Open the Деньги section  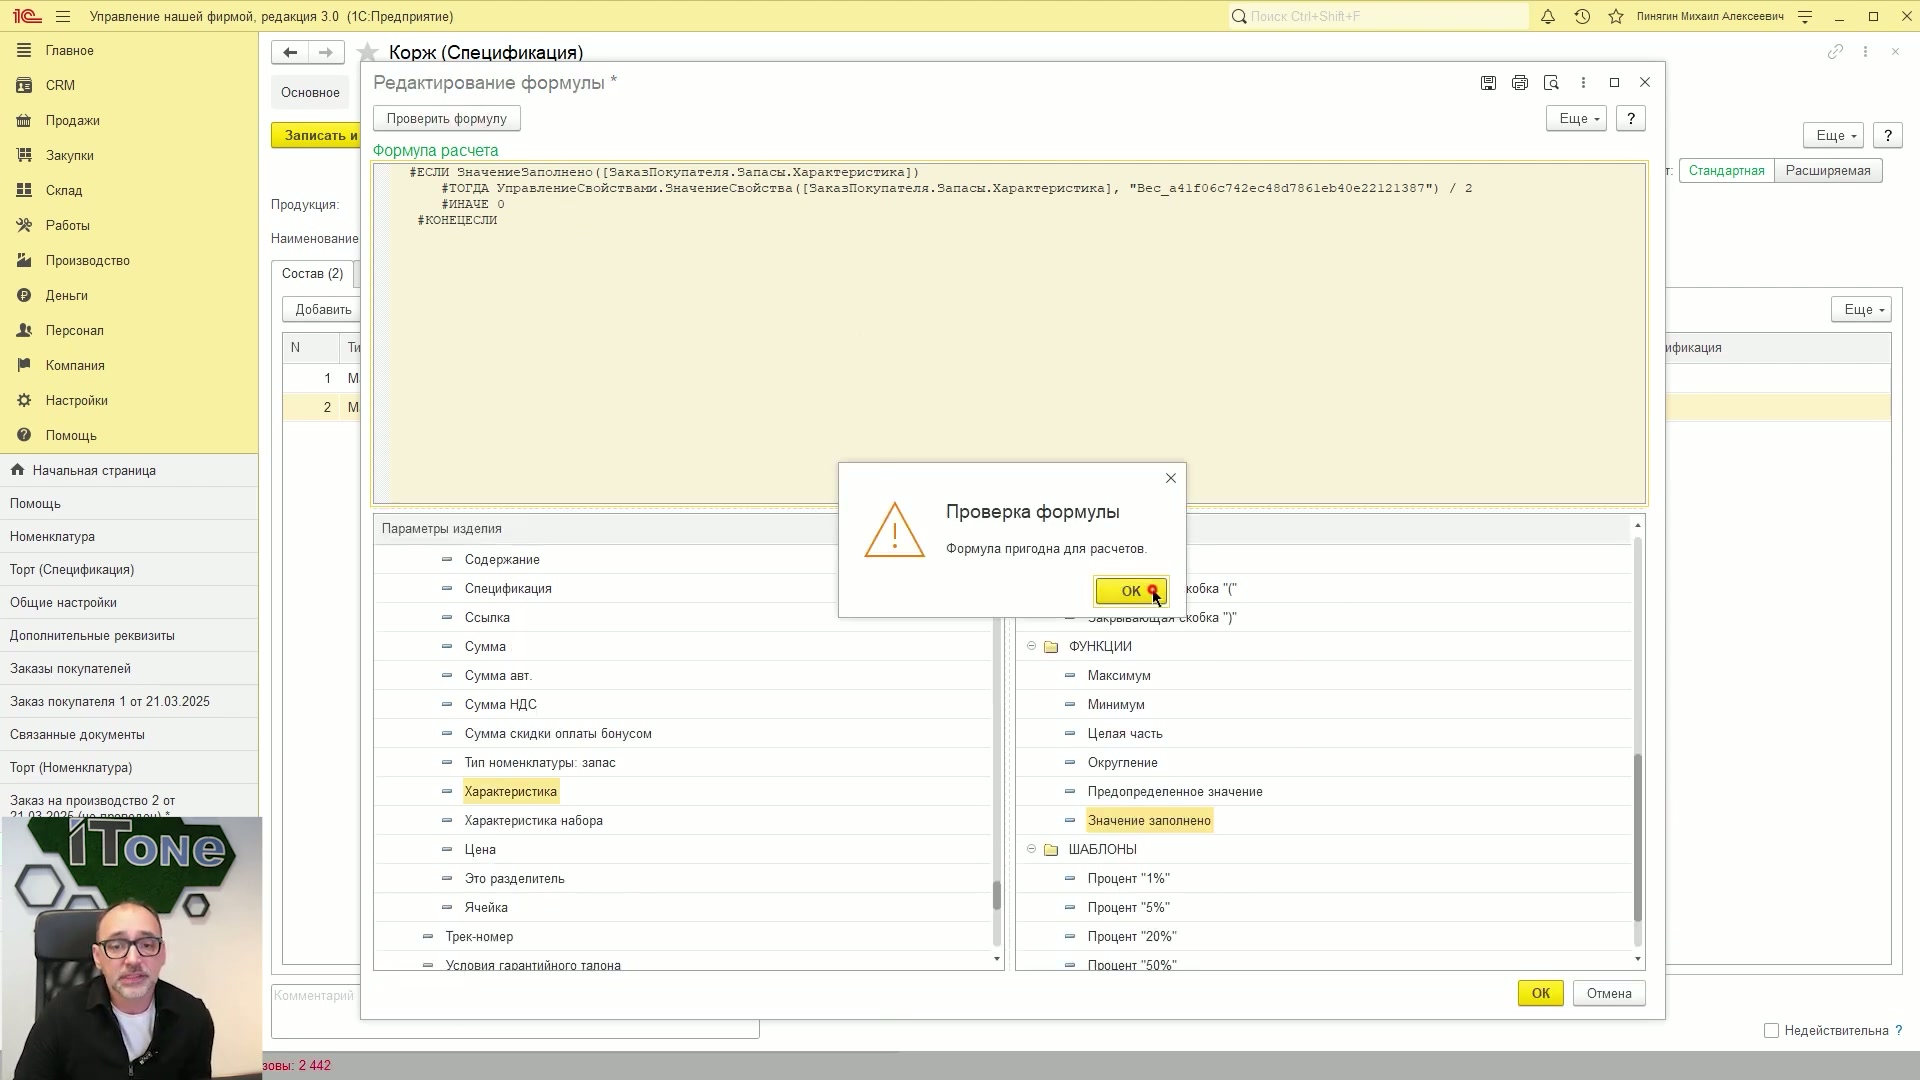66,295
